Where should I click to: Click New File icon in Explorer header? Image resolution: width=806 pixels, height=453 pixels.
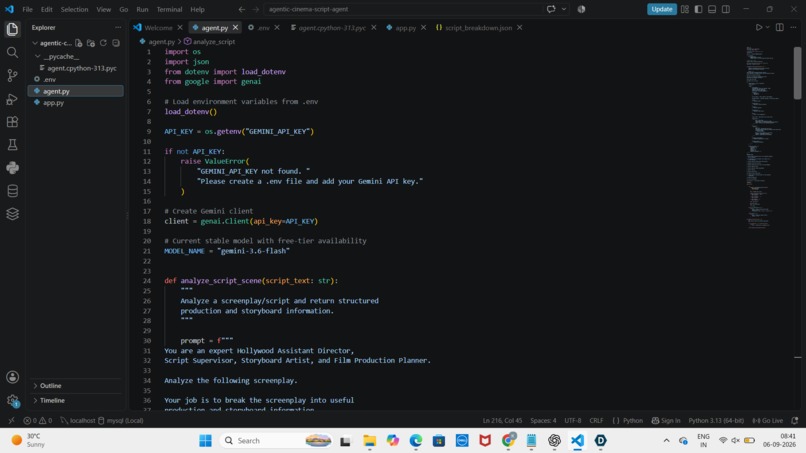79,43
